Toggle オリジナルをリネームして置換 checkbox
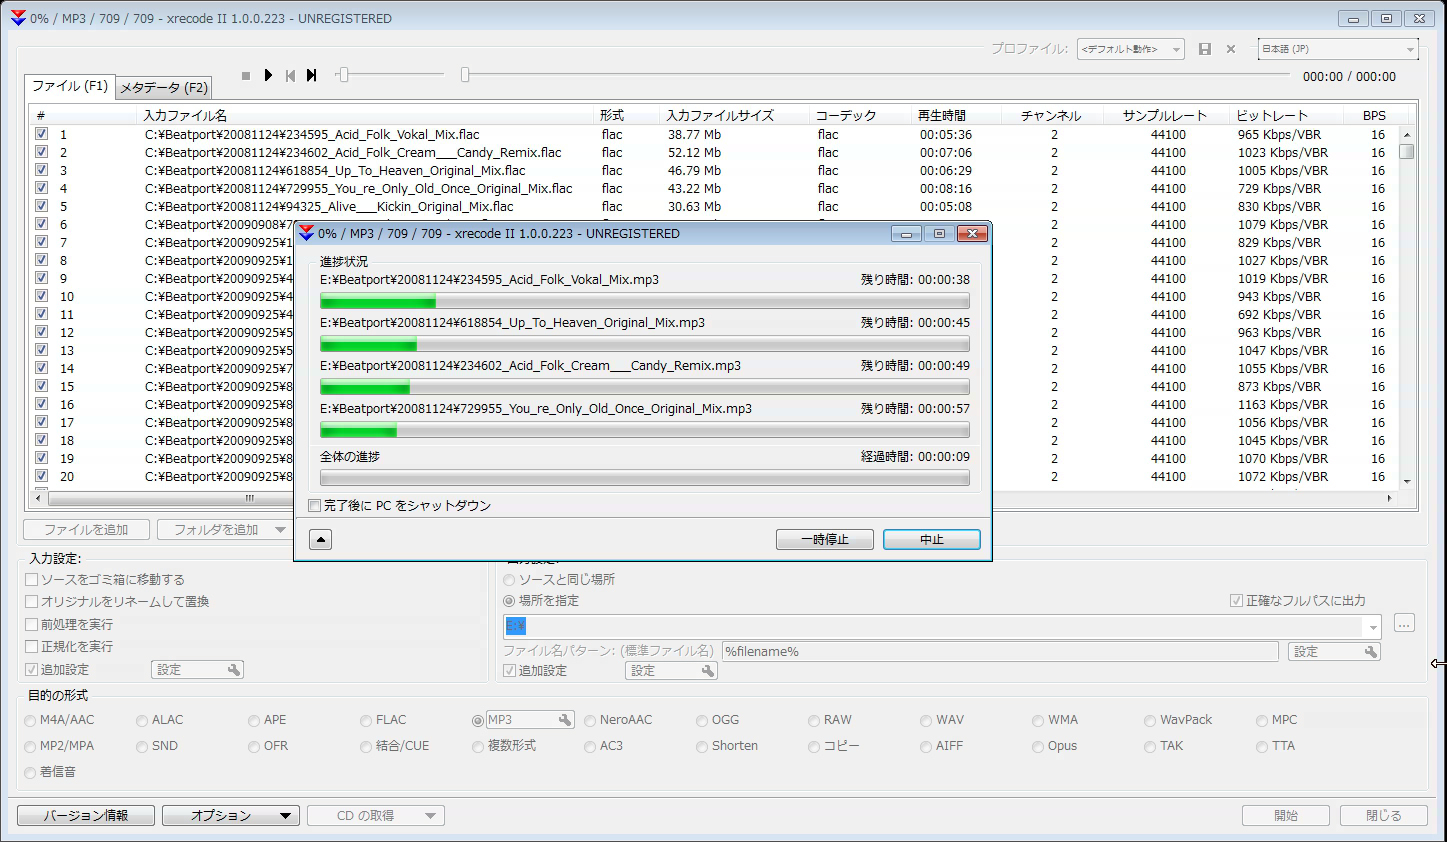 point(32,602)
